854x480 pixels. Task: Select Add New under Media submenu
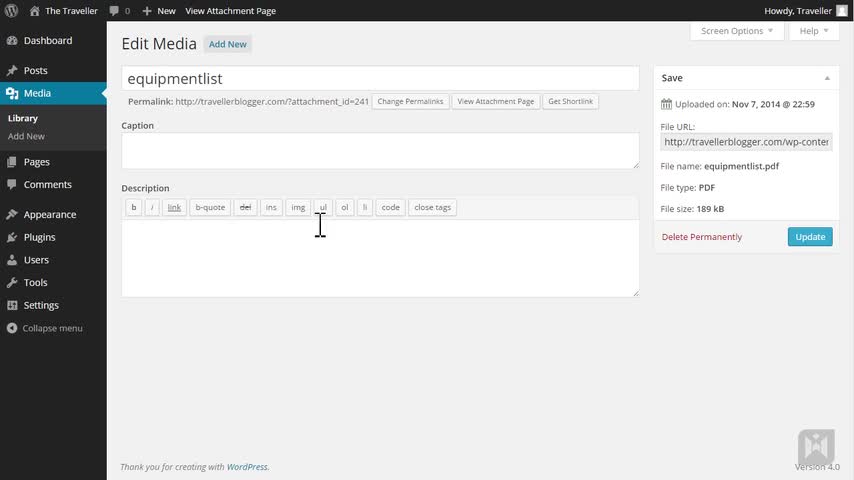[26, 136]
